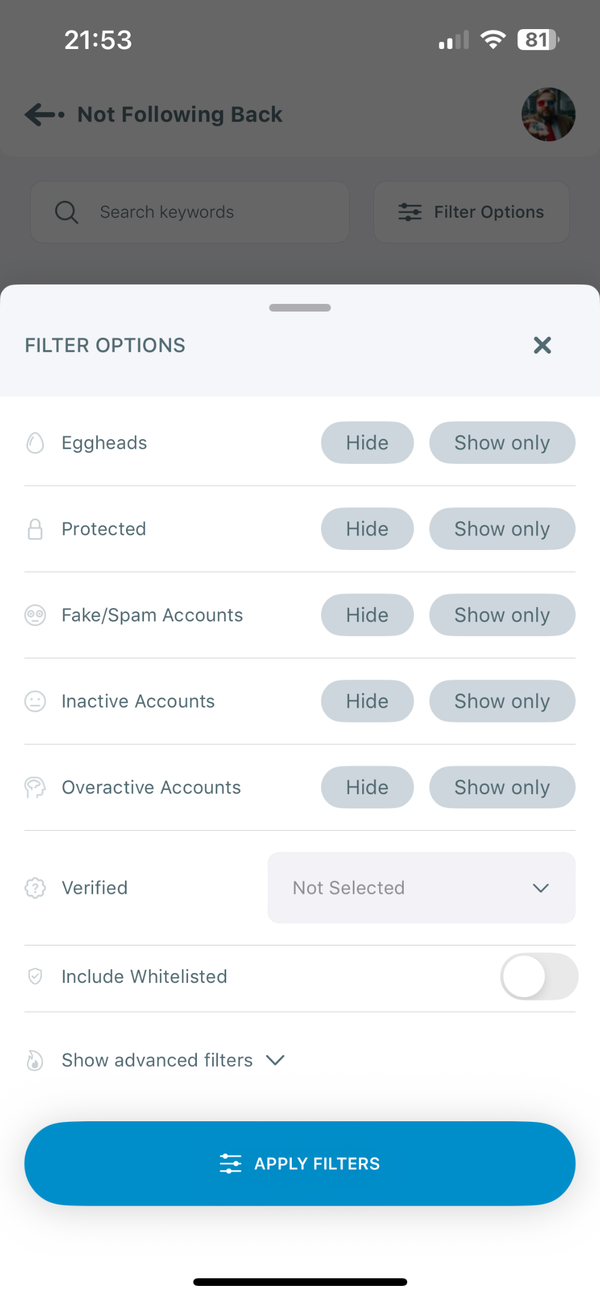600x1298 pixels.
Task: Select Show only for Protected accounts
Action: (502, 528)
